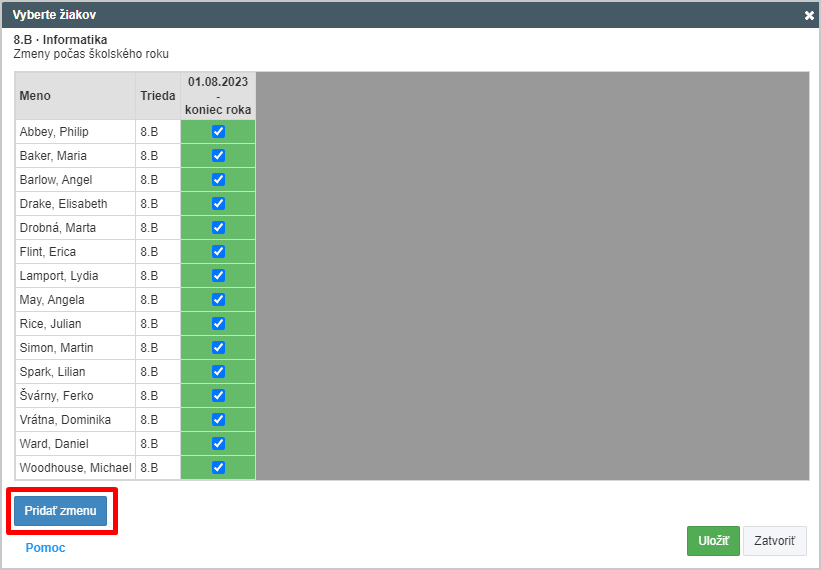821x570 pixels.
Task: Toggle the checkbox for Baker, Maria
Action: (x=218, y=155)
